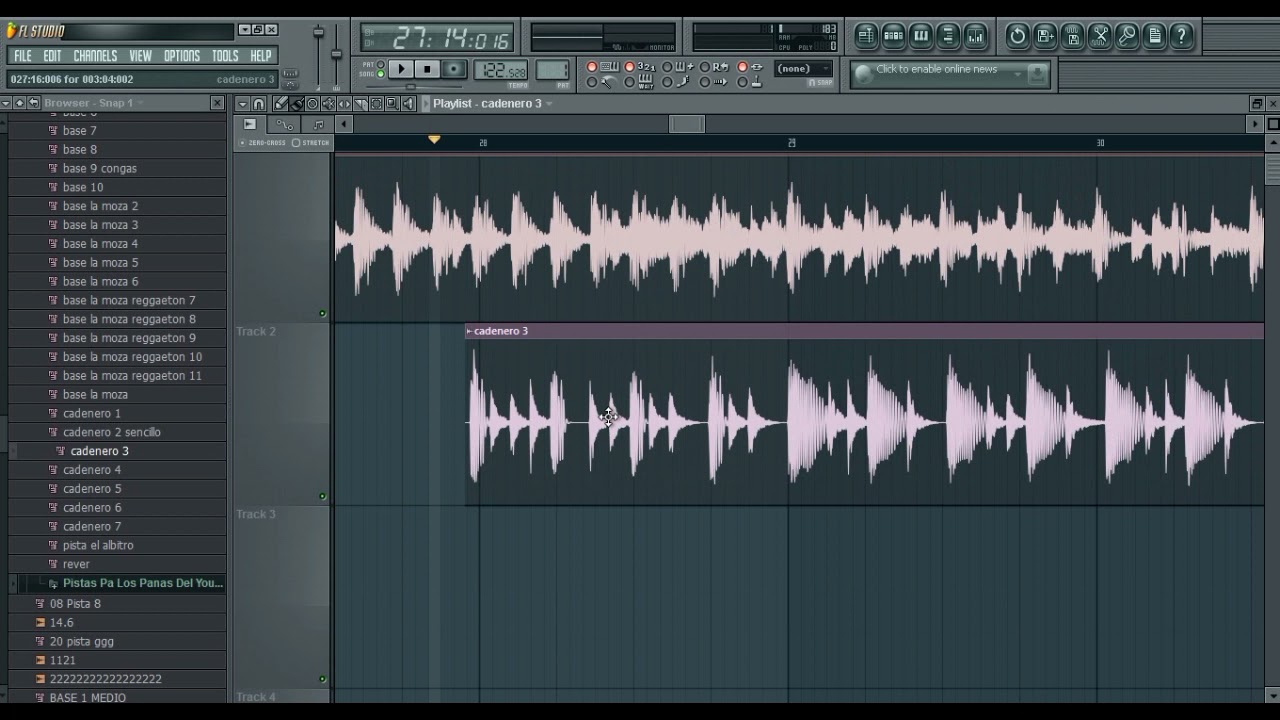Screen dimensions: 1280x720
Task: Select the automation clips tab in Playlist
Action: (284, 125)
